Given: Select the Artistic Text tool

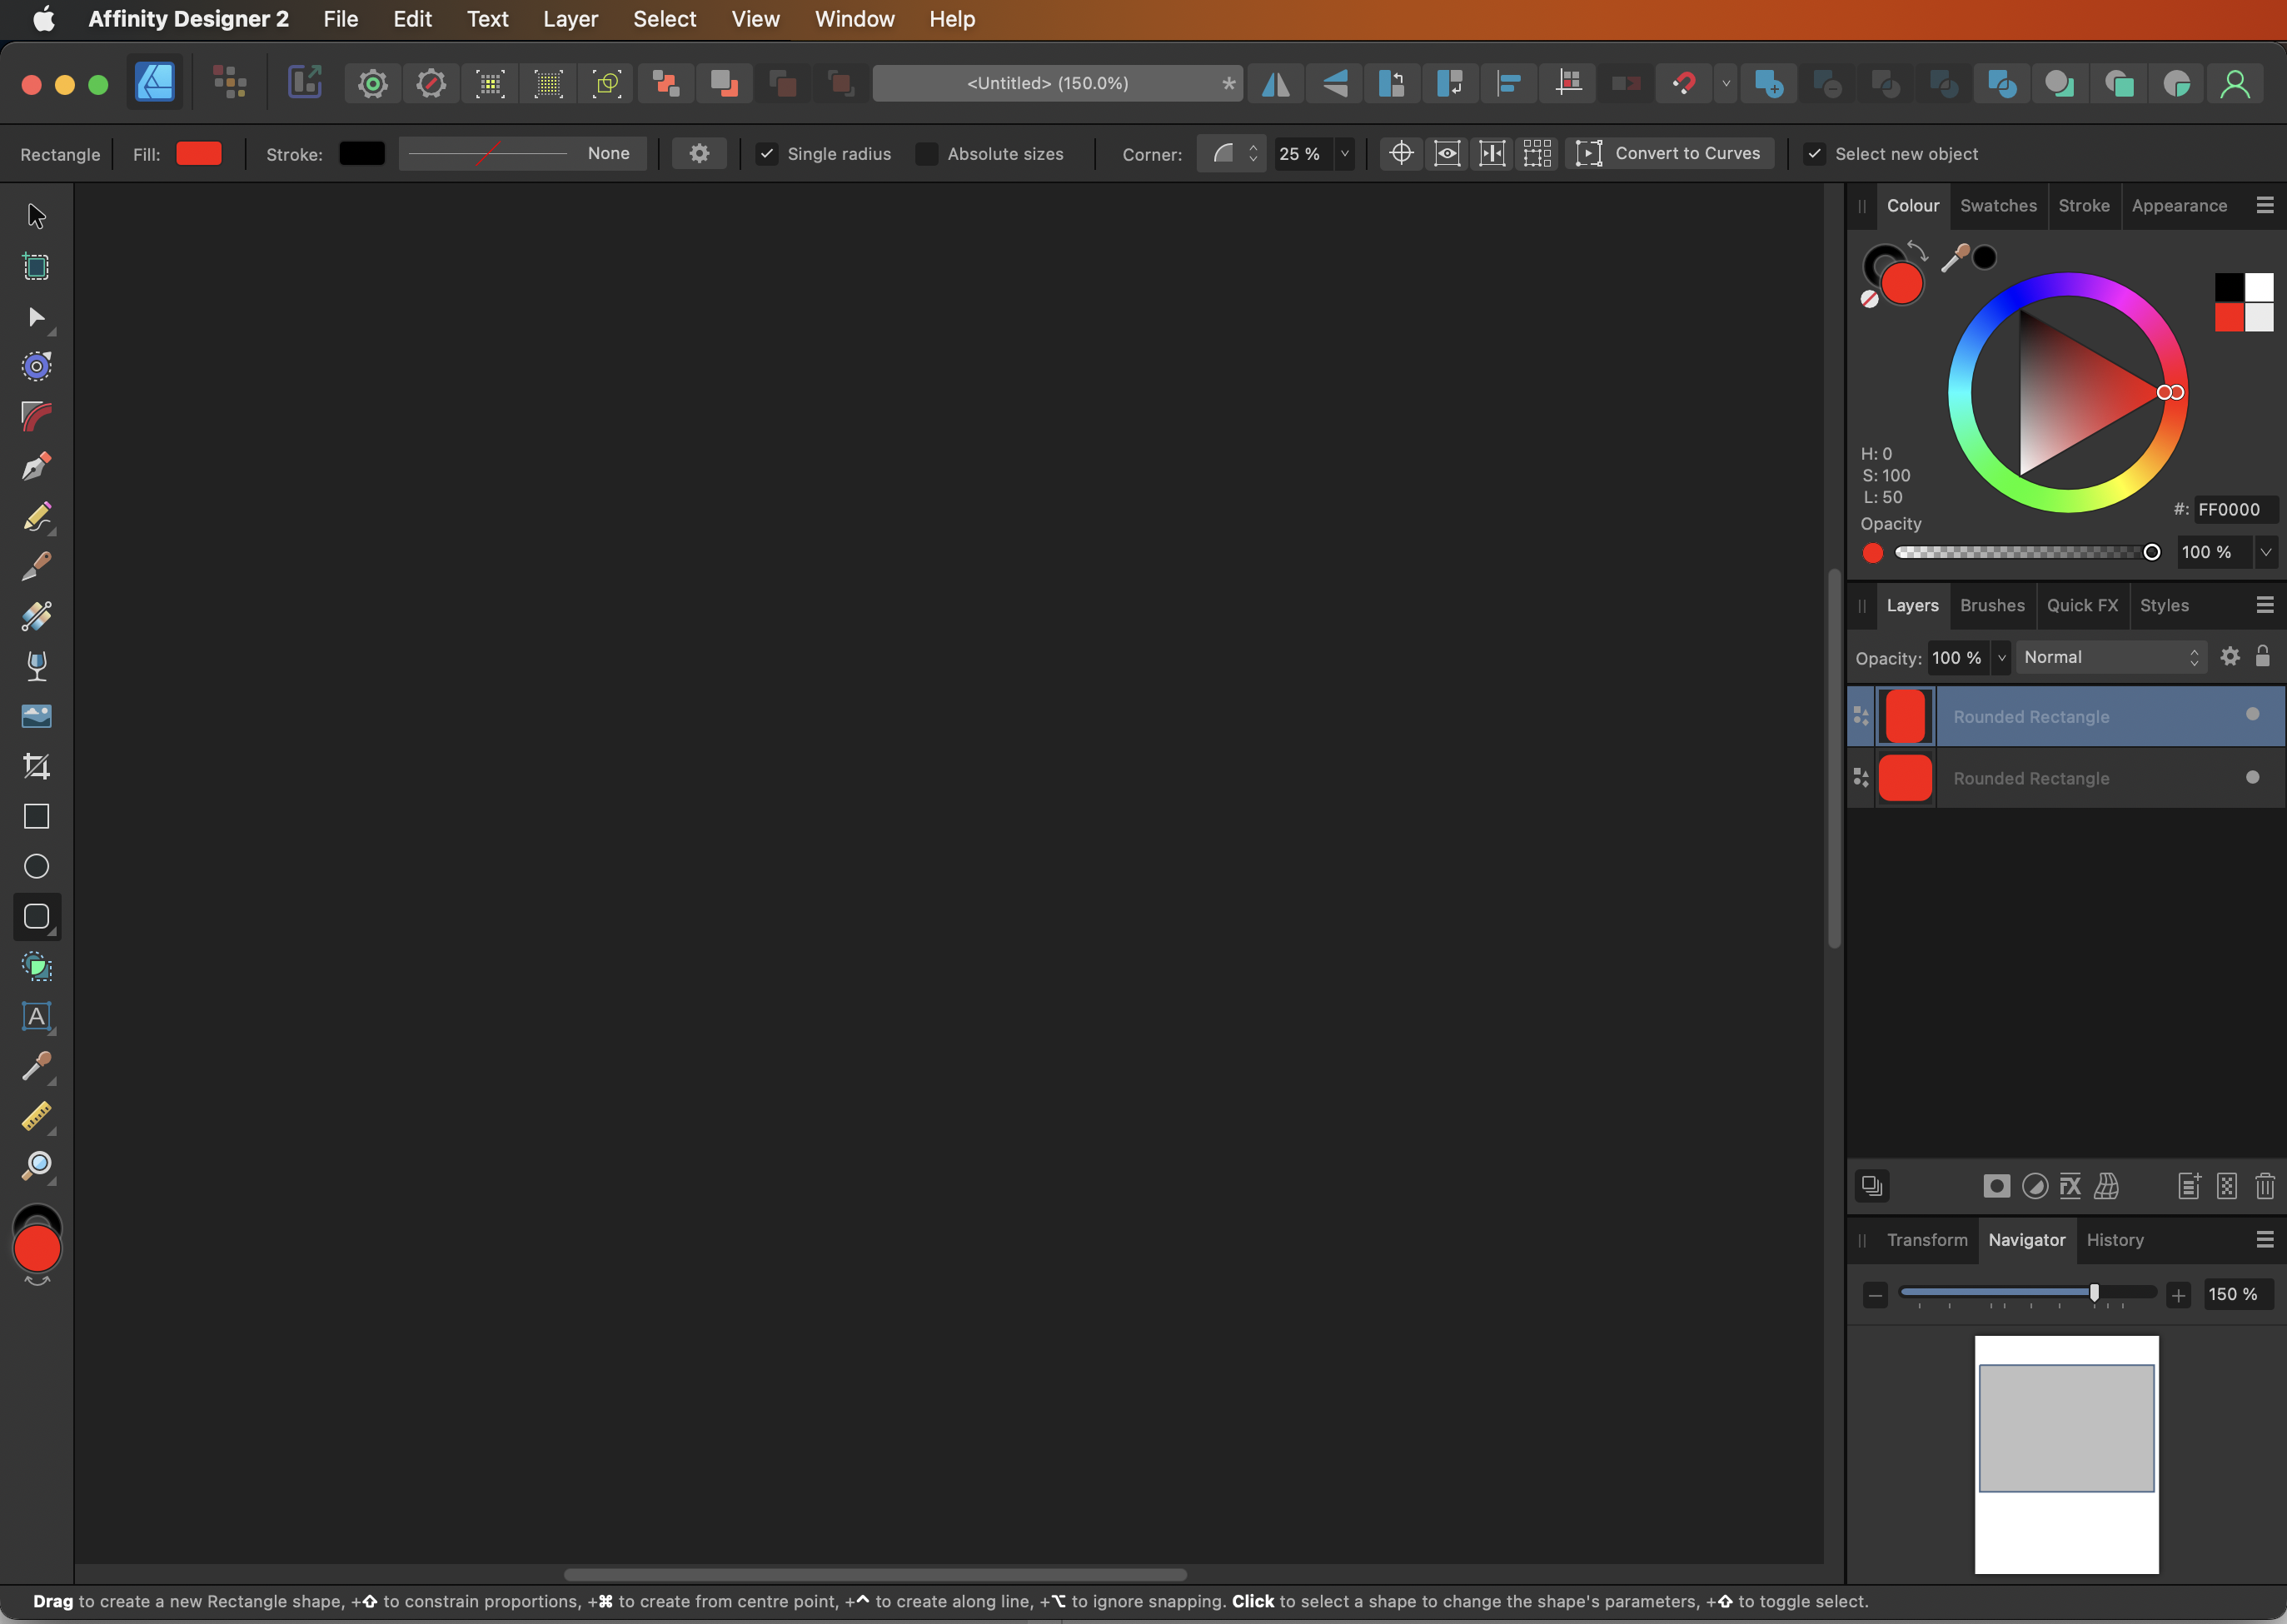Looking at the screenshot, I should 36,1016.
